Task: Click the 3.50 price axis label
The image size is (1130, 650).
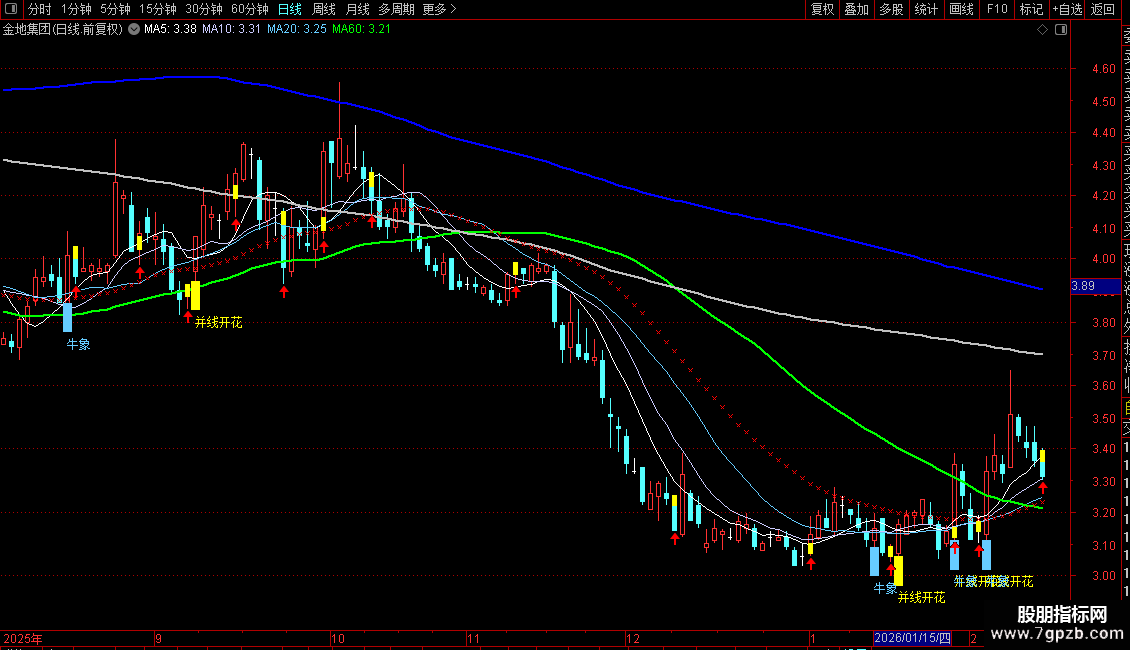Action: click(1104, 418)
